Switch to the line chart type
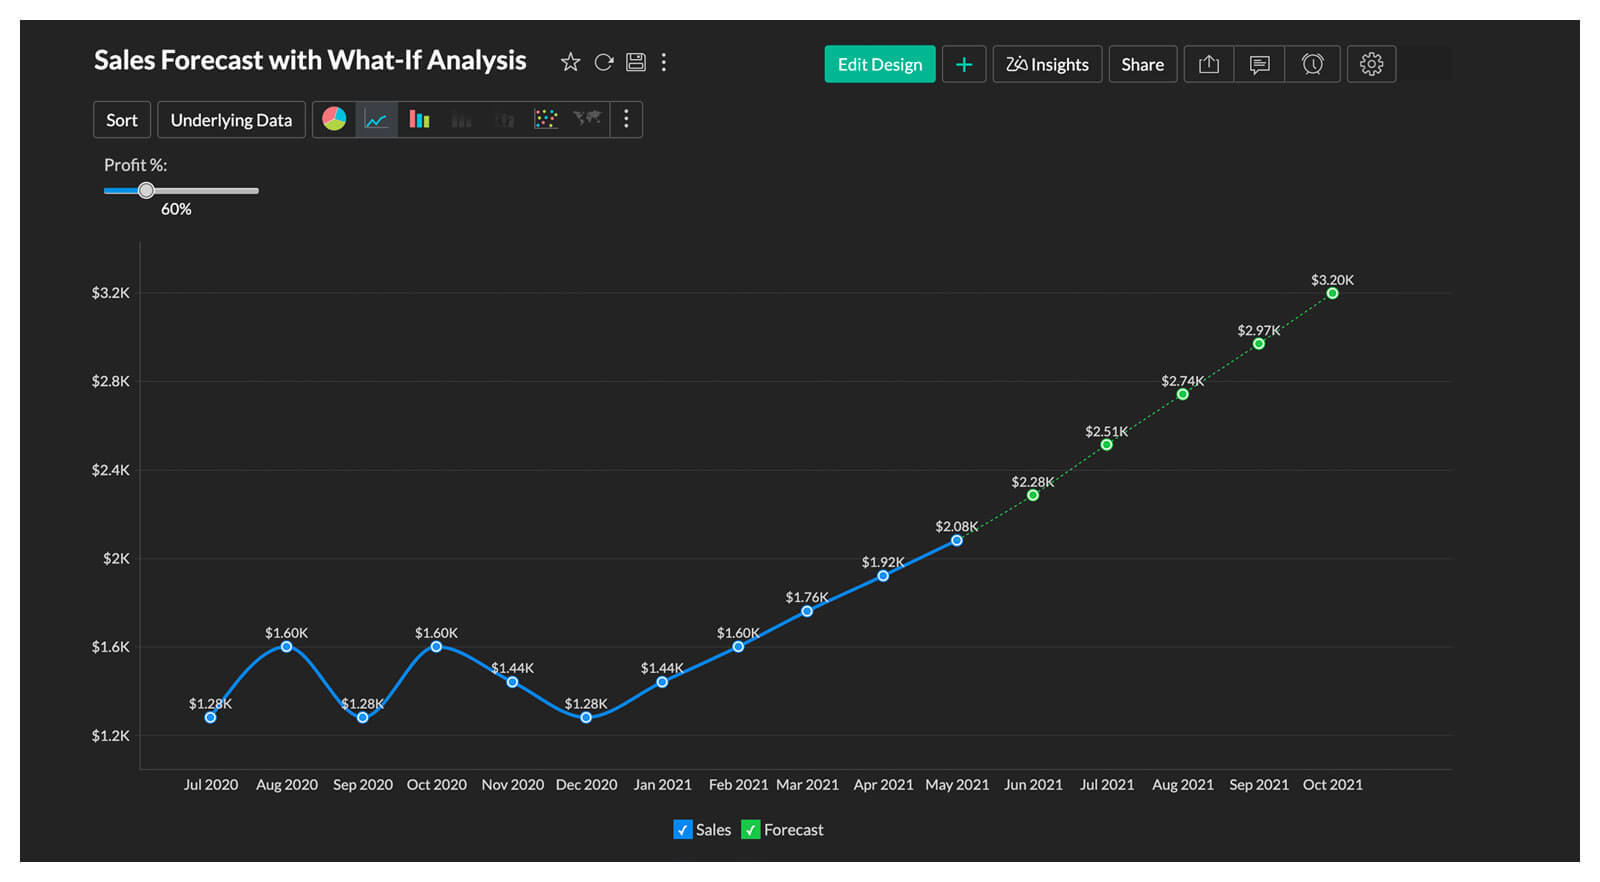The image size is (1600, 882). coord(376,120)
